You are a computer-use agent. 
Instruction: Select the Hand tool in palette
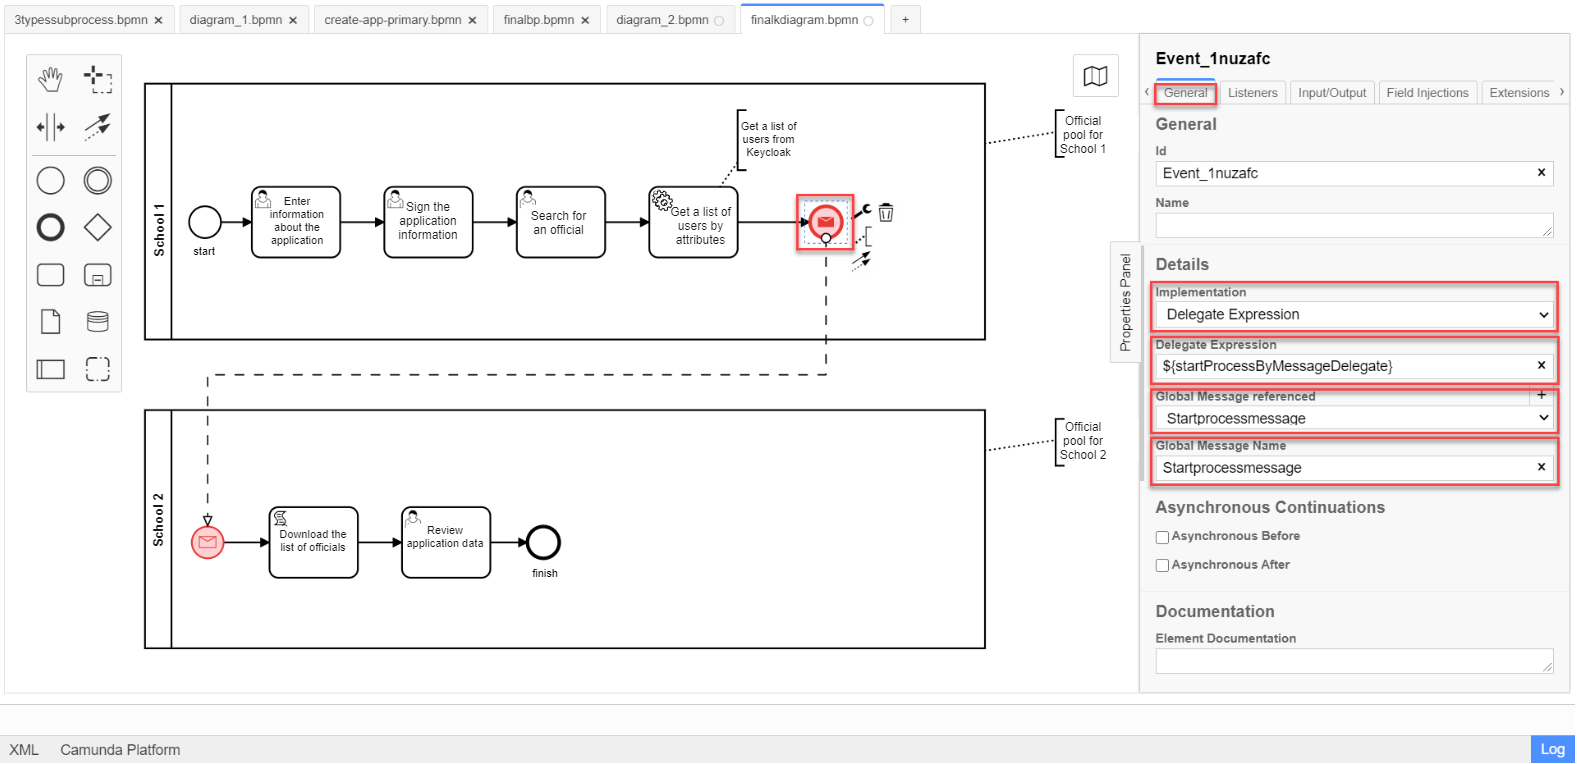pos(50,79)
